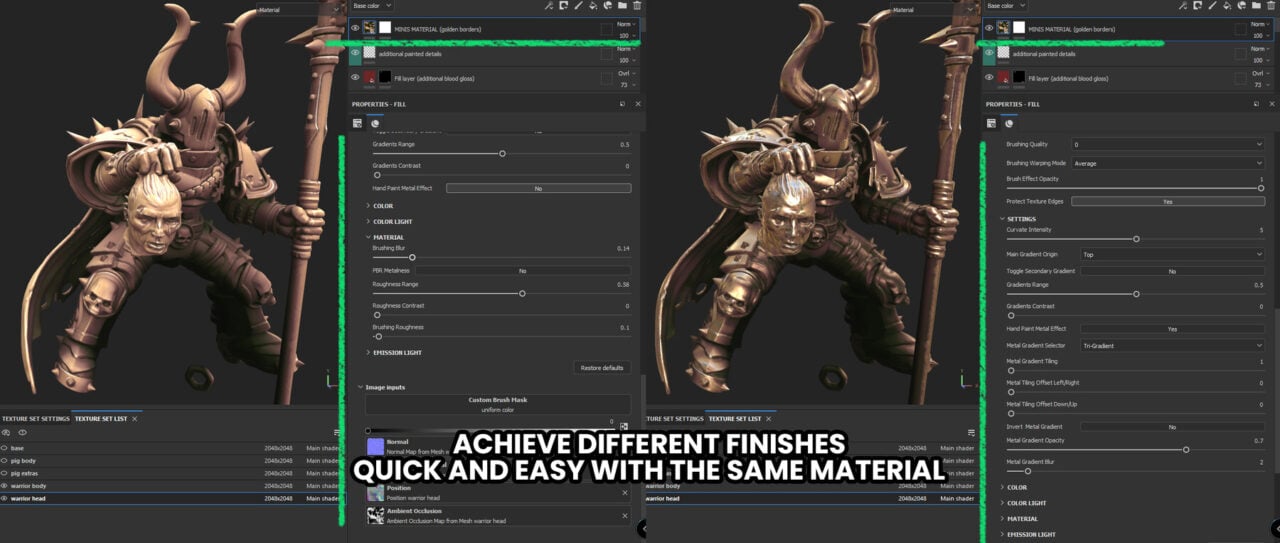Image resolution: width=1280 pixels, height=543 pixels.
Task: Select Normal map input thumbnail
Action: (x=375, y=446)
